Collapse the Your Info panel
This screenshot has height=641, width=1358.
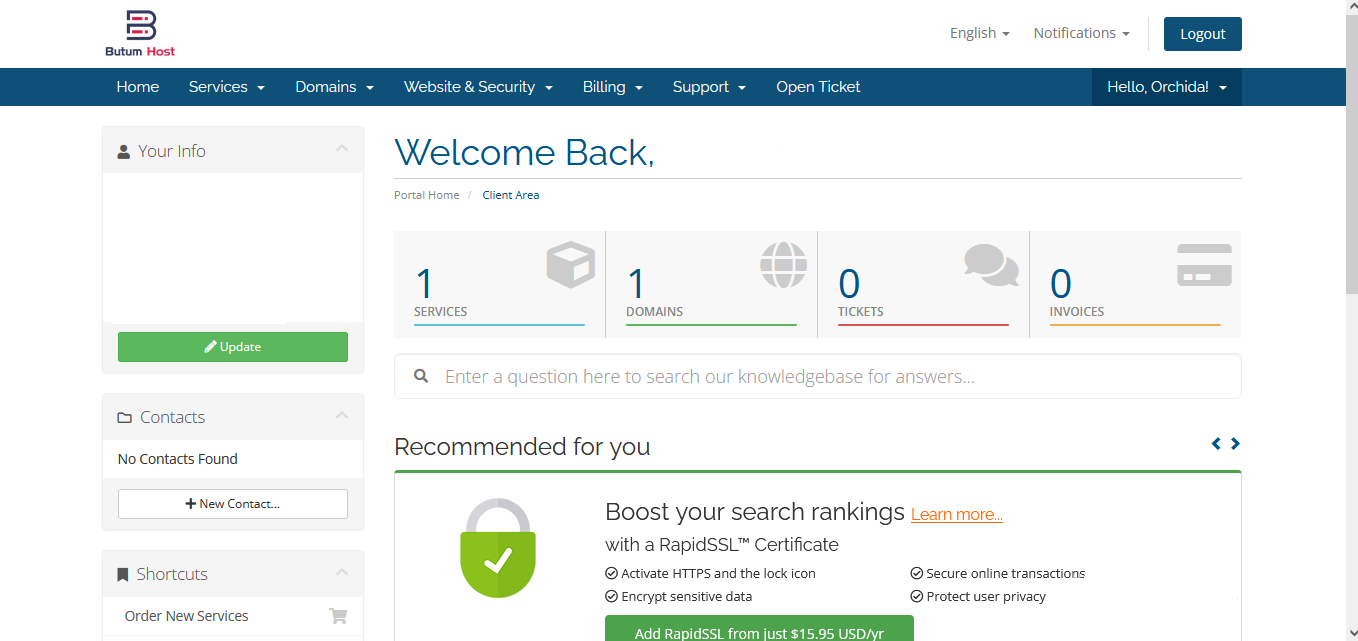pos(342,149)
